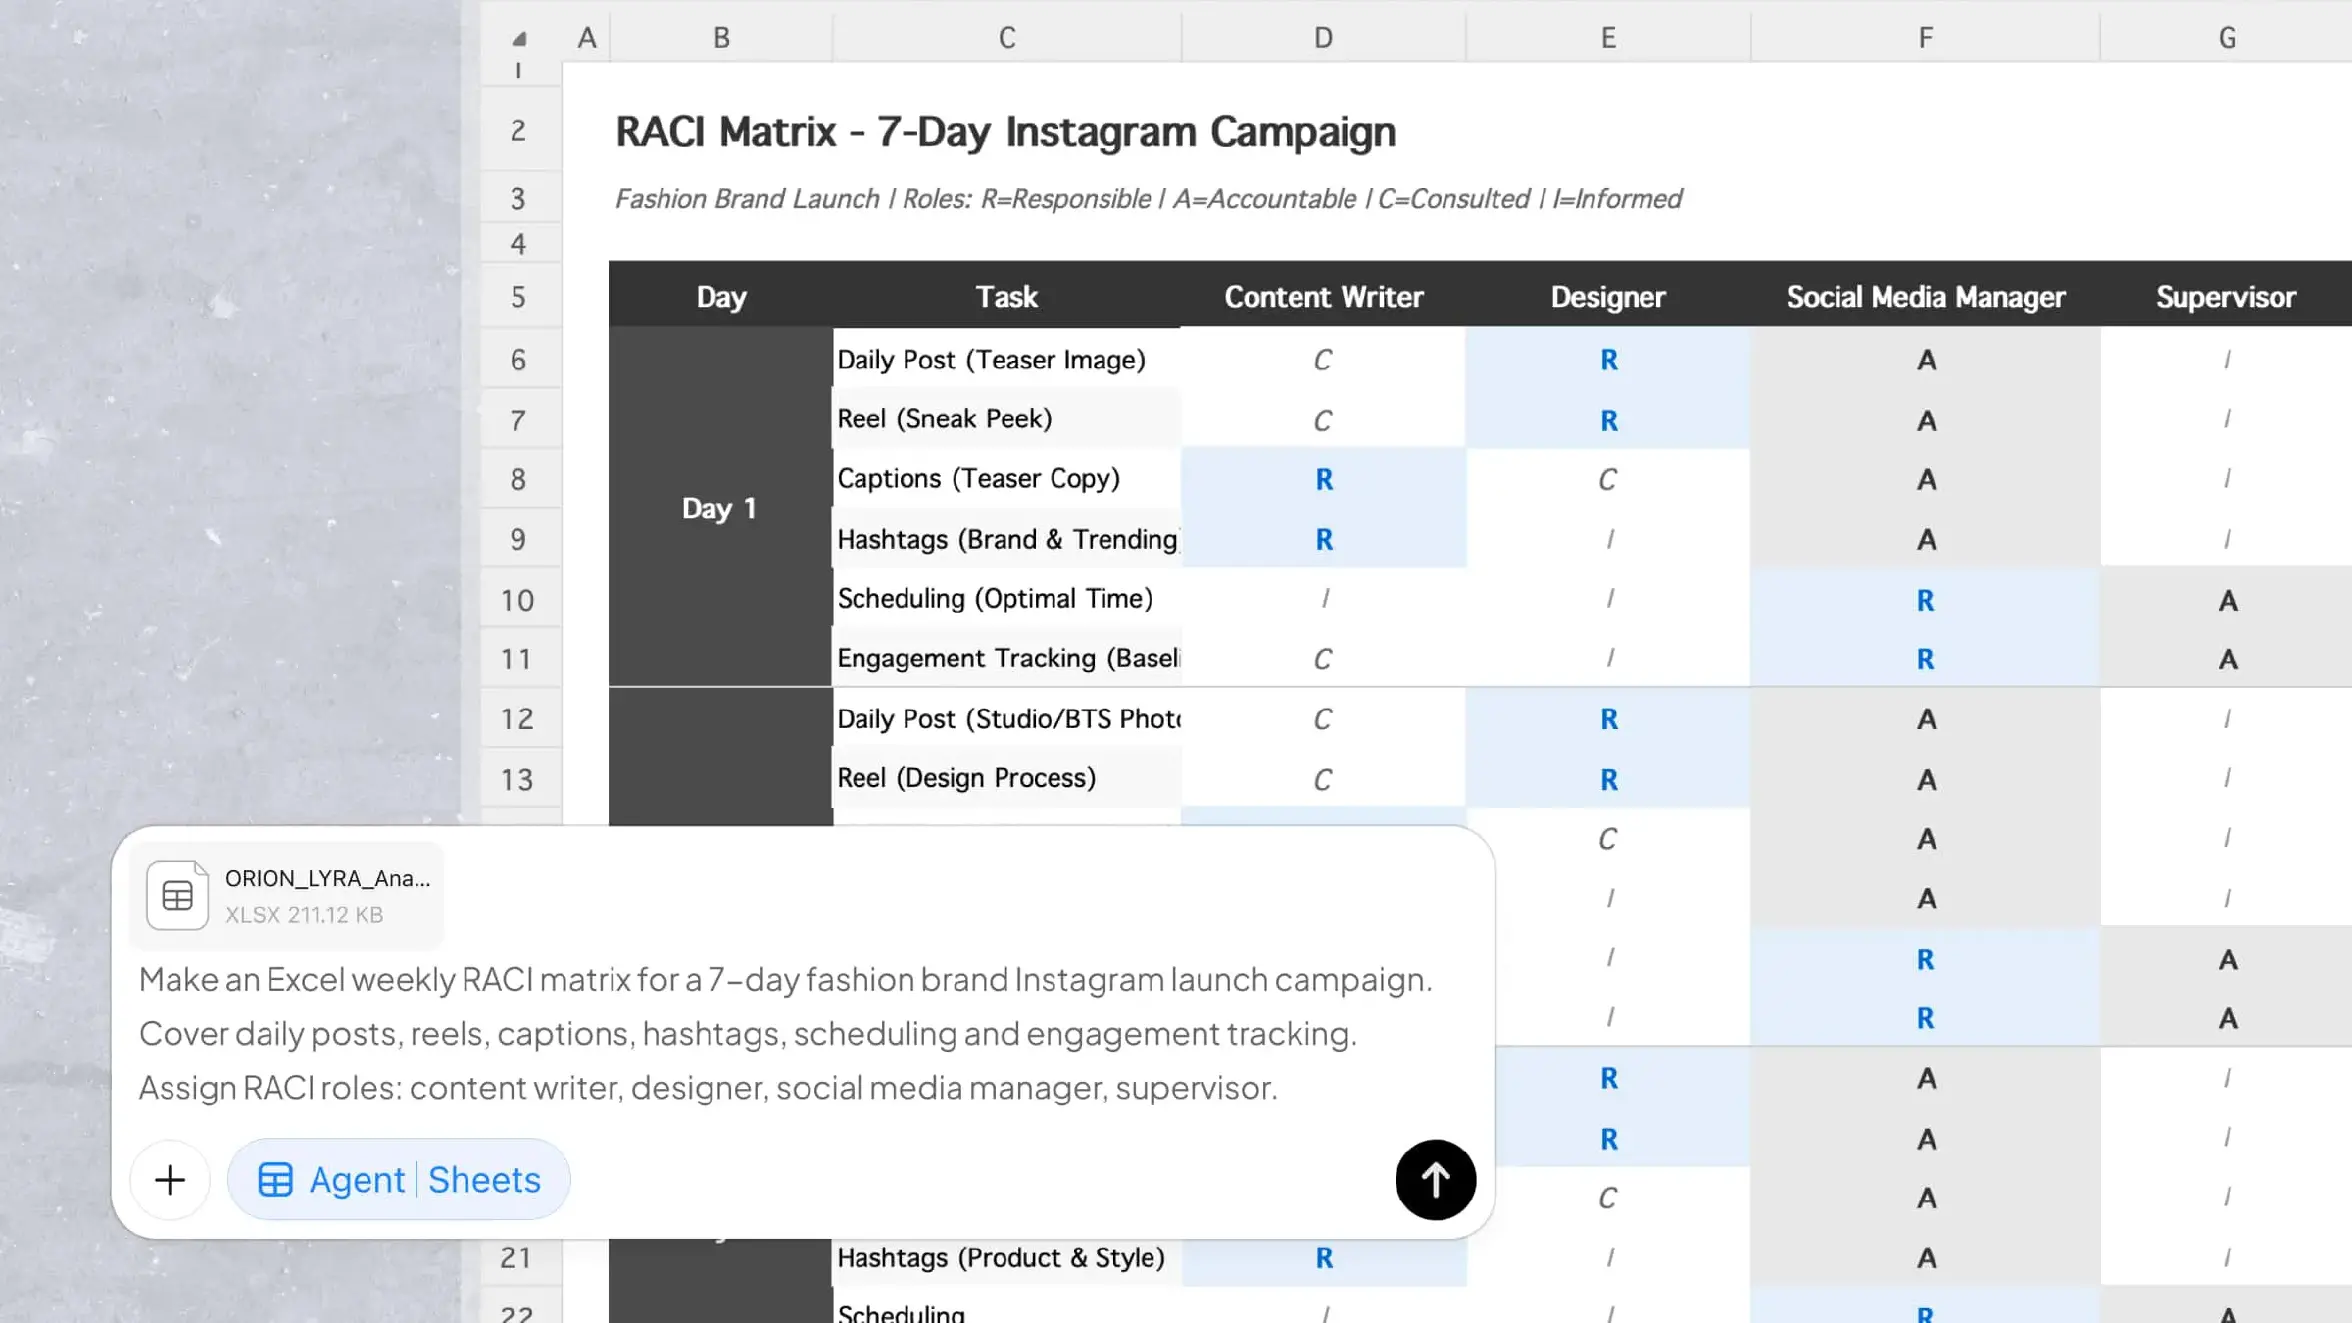Select Daily Post (Teaser Image) cell
The image size is (2352, 1323).
coord(1007,359)
